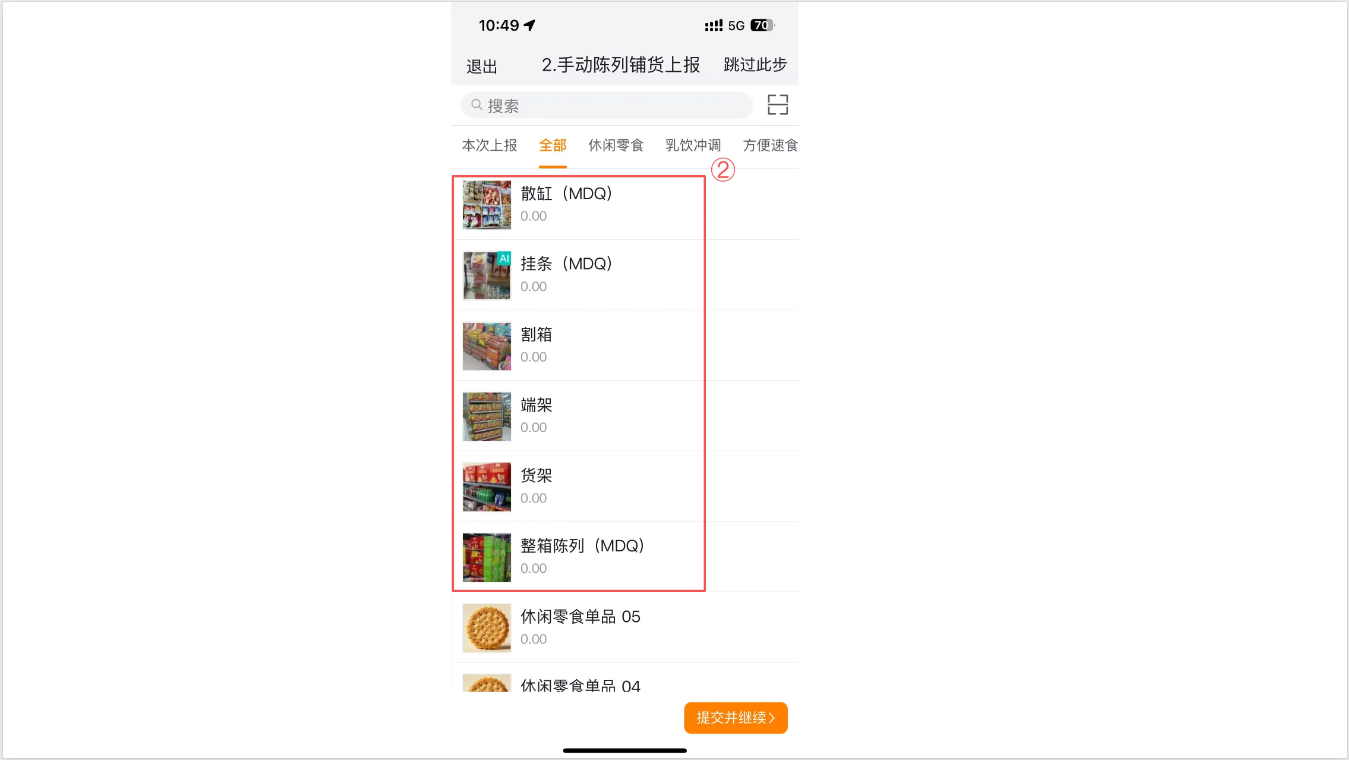Open the 割箱 product thumbnail
This screenshot has height=760, width=1349.
pyautogui.click(x=487, y=346)
